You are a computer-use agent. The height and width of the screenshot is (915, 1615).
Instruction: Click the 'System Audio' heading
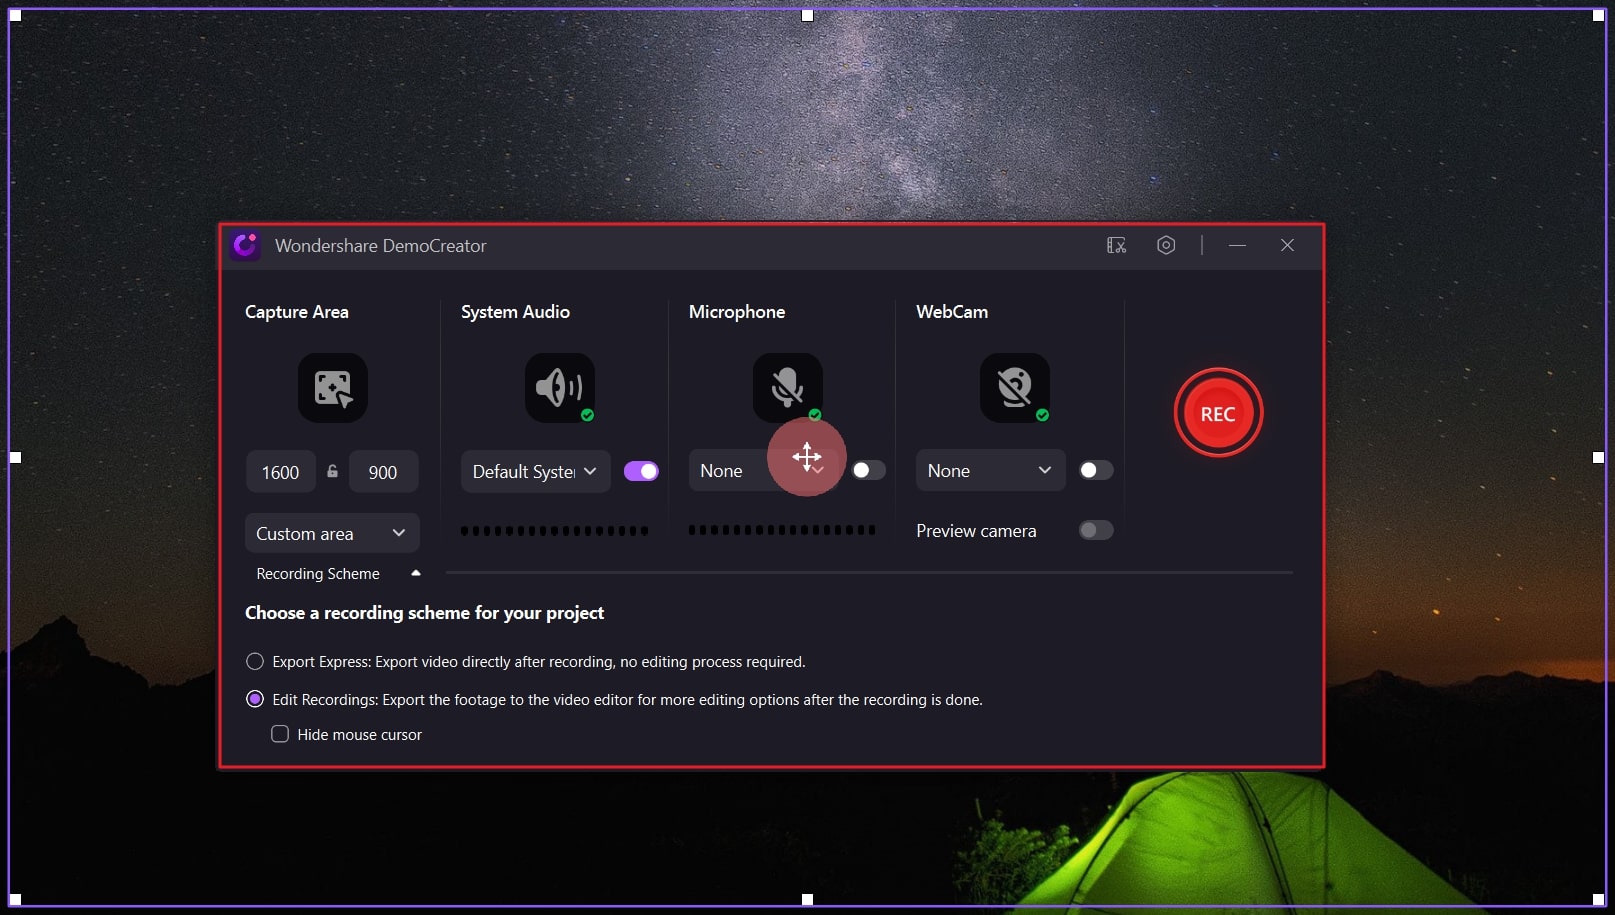point(515,312)
